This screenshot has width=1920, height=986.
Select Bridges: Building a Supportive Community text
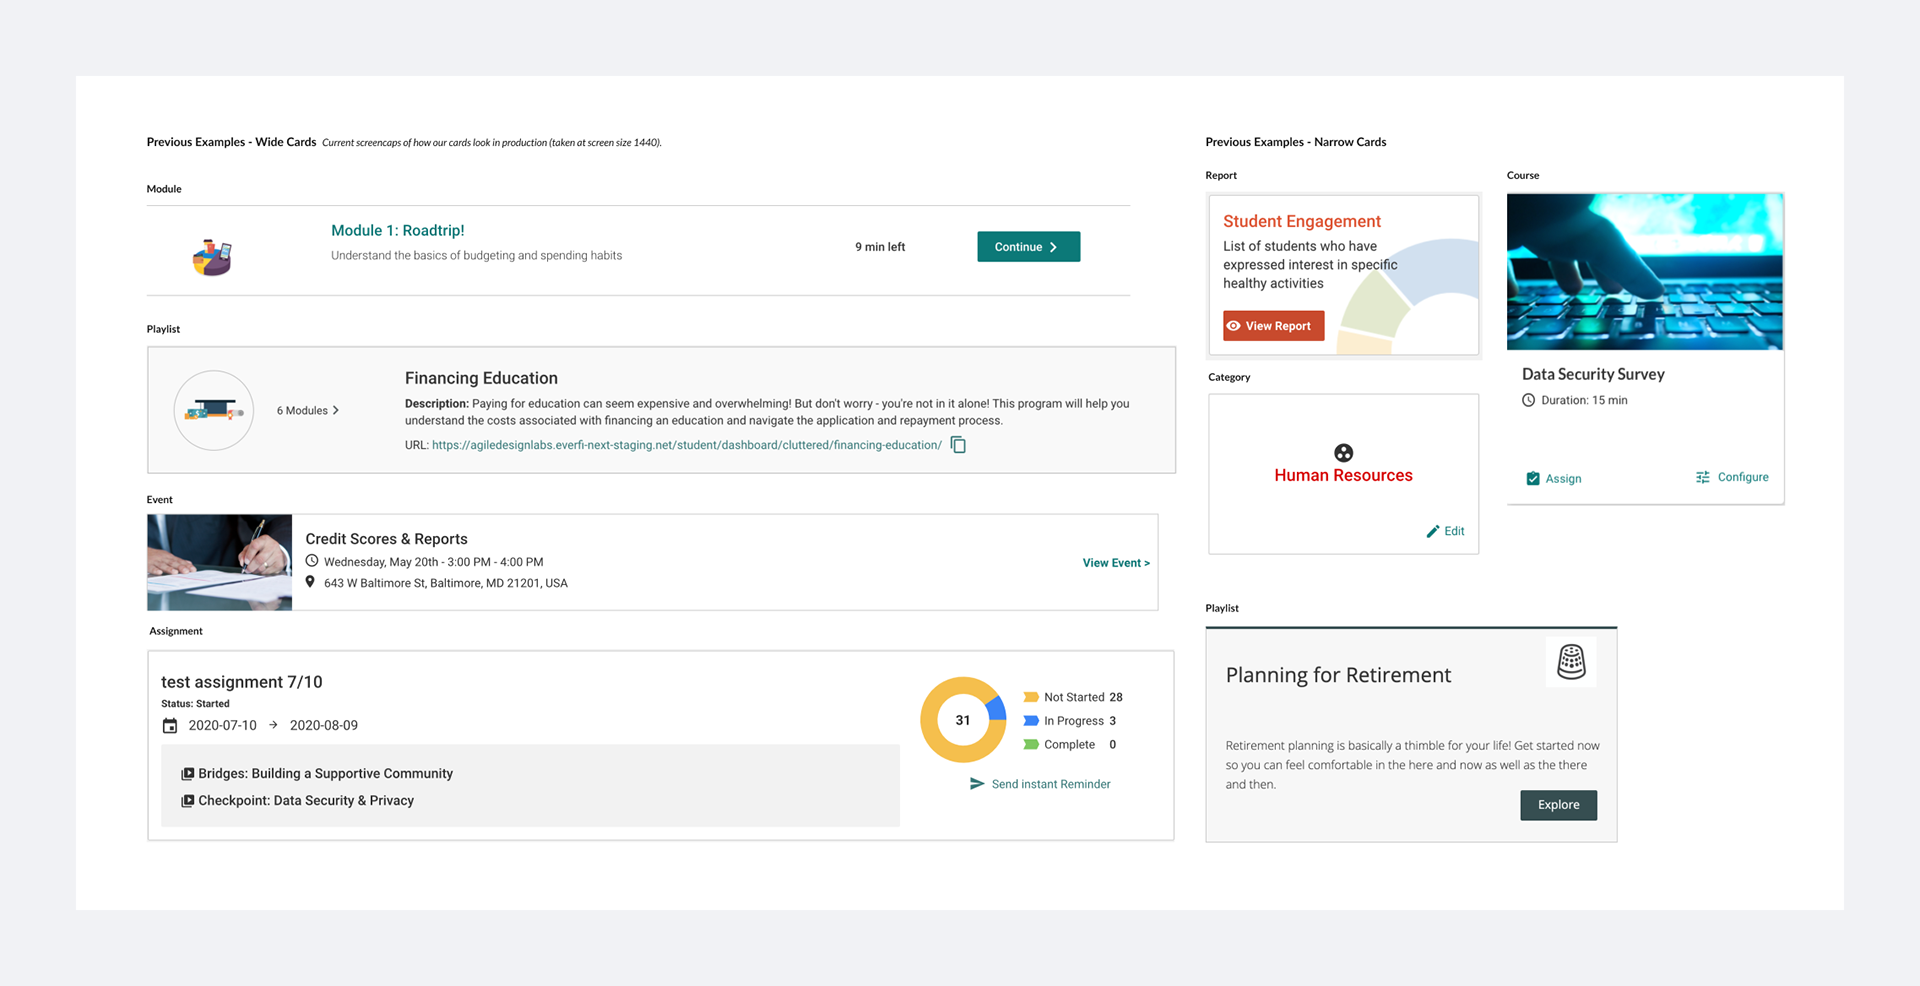tap(325, 773)
